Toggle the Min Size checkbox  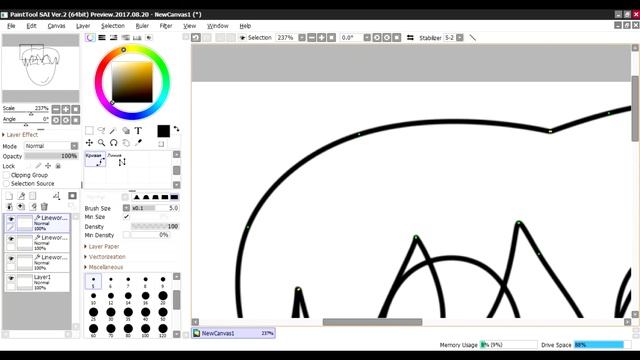[126, 217]
